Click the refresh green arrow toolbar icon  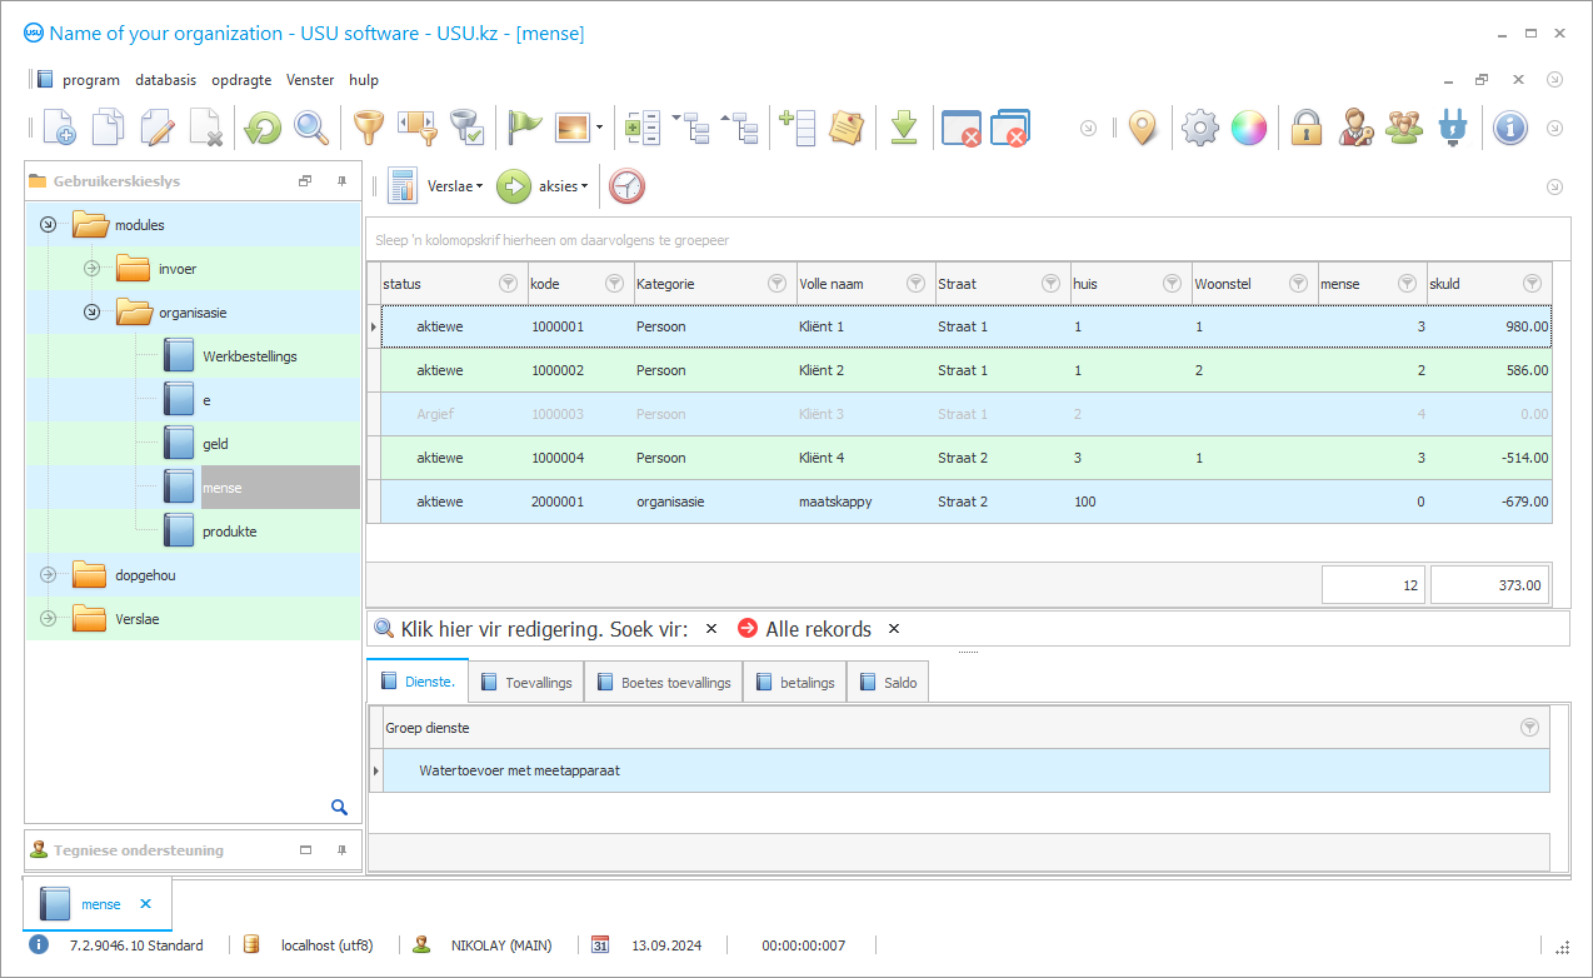coord(263,128)
